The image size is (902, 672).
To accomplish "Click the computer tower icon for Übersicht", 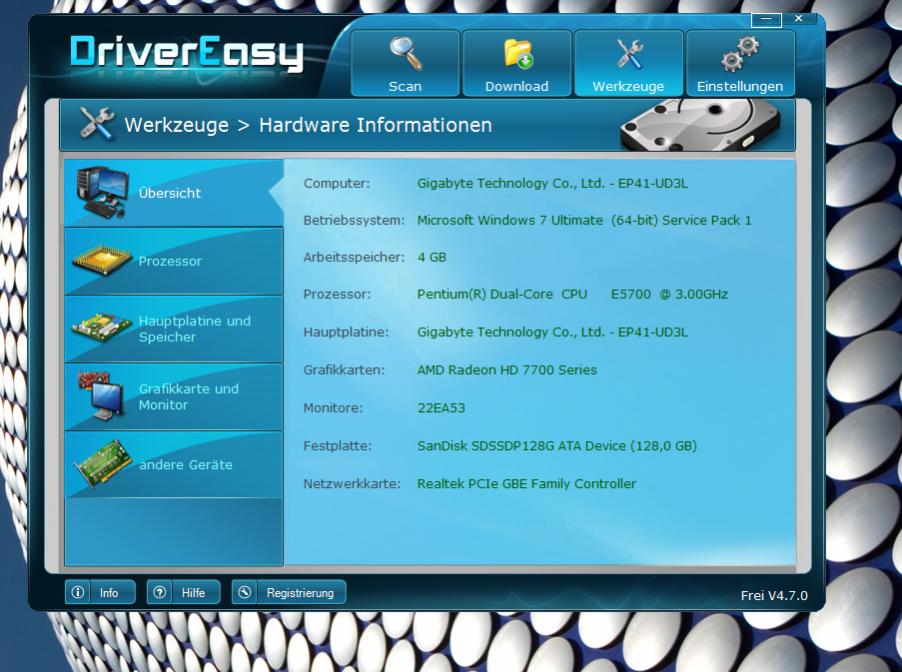I will coord(102,192).
